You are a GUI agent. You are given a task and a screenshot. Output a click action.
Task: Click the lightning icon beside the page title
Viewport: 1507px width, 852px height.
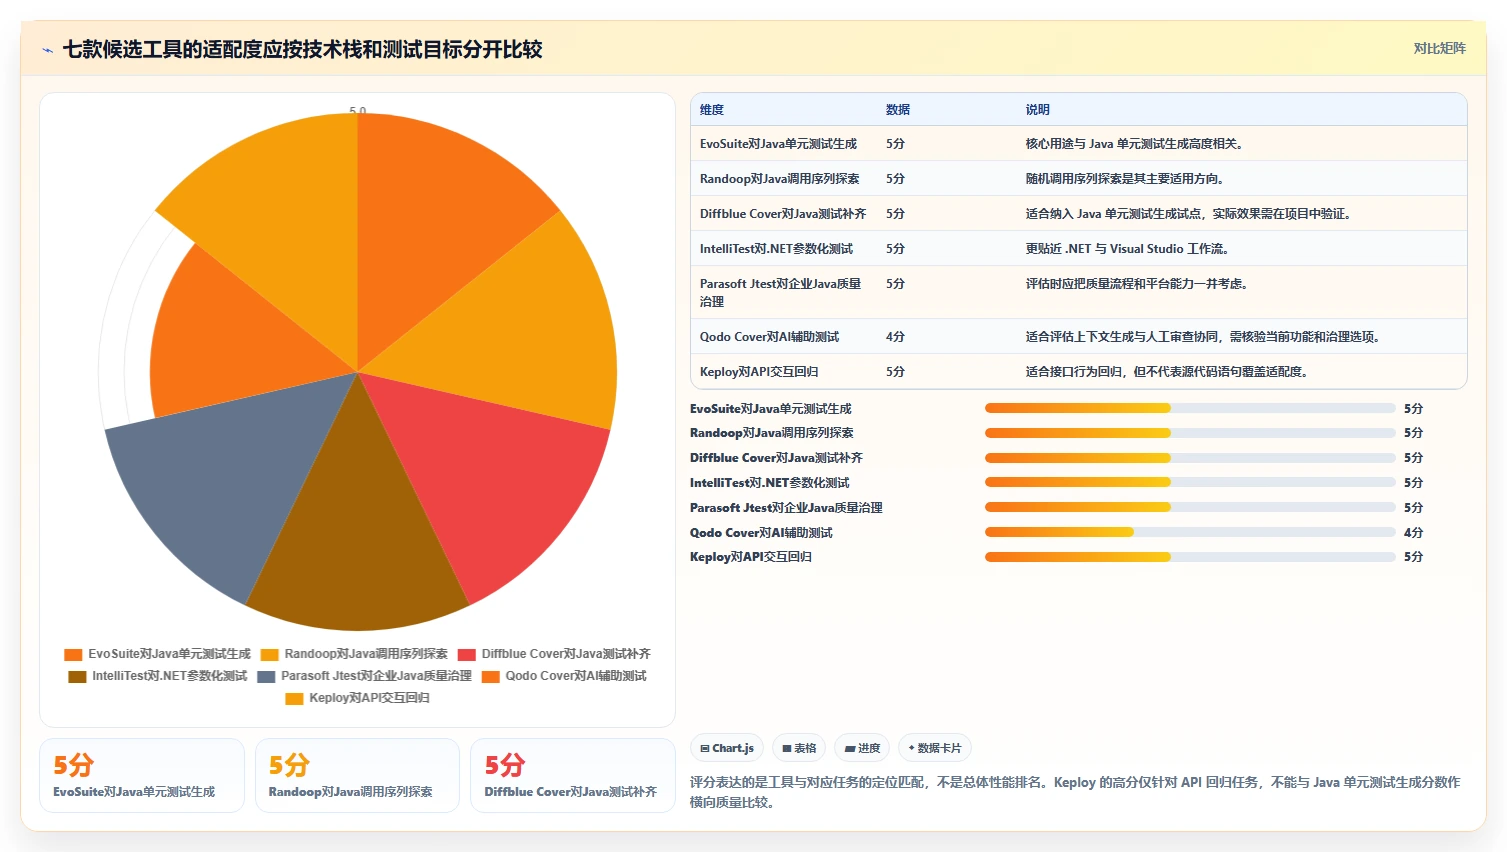click(47, 50)
